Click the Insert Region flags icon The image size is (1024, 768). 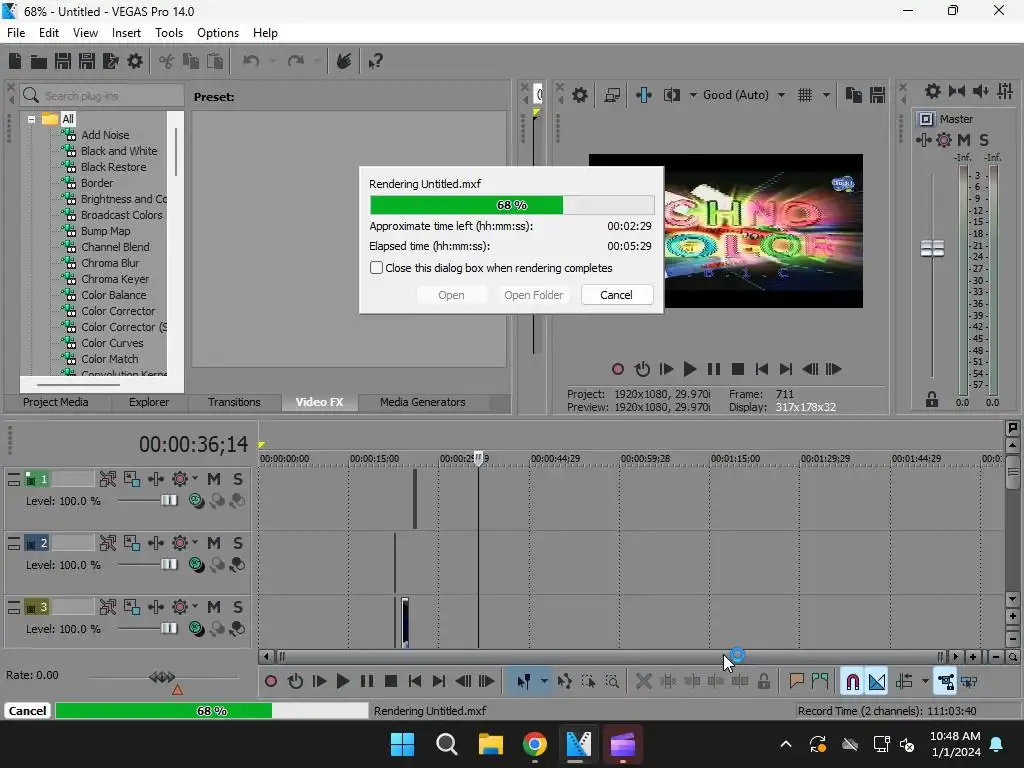tap(820, 682)
